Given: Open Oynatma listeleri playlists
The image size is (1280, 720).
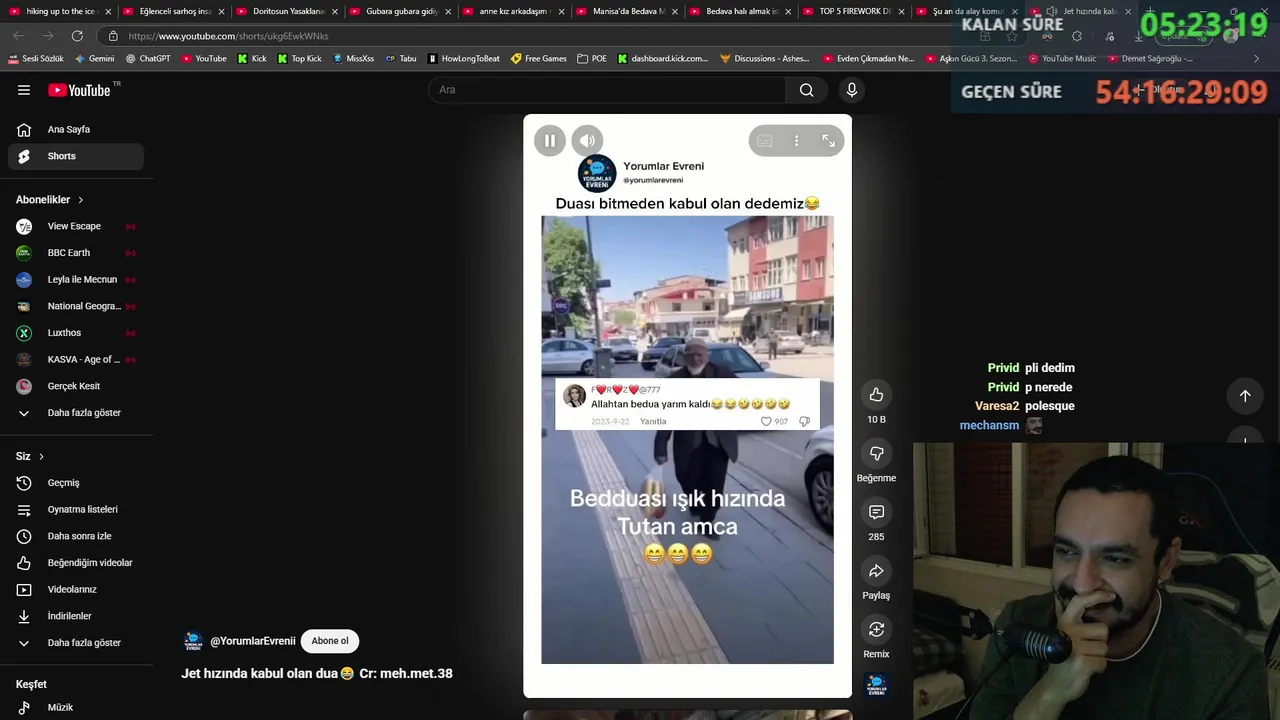Looking at the screenshot, I should click(76, 509).
